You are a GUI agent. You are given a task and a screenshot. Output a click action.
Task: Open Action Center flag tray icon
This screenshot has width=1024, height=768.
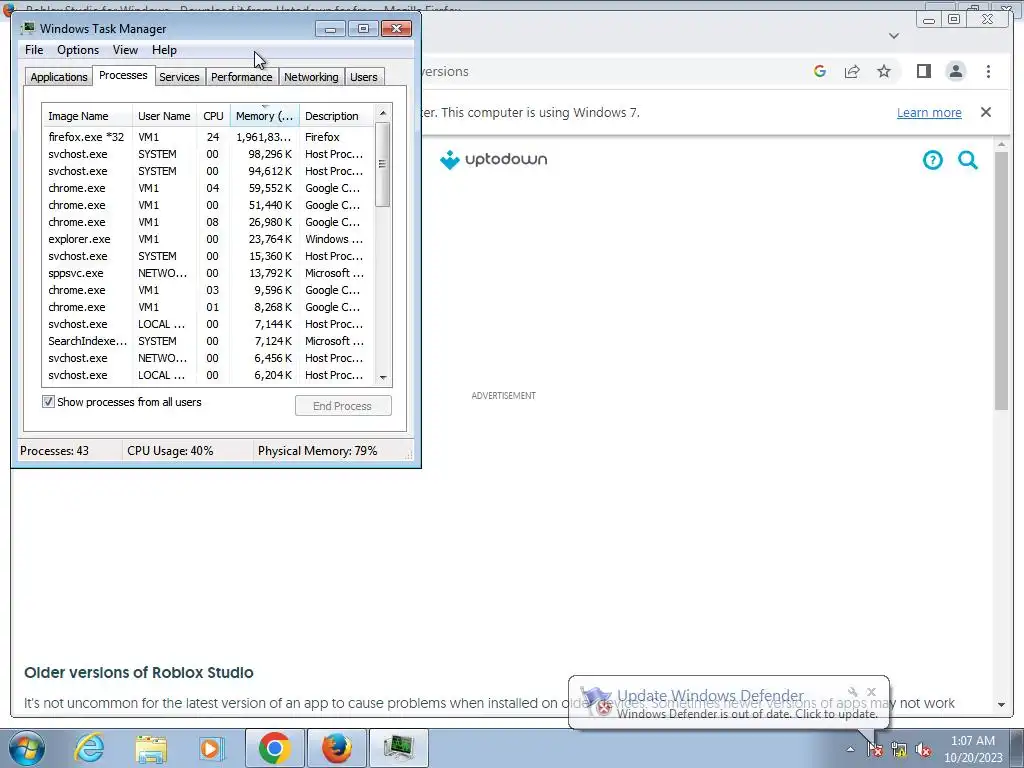coord(875,750)
